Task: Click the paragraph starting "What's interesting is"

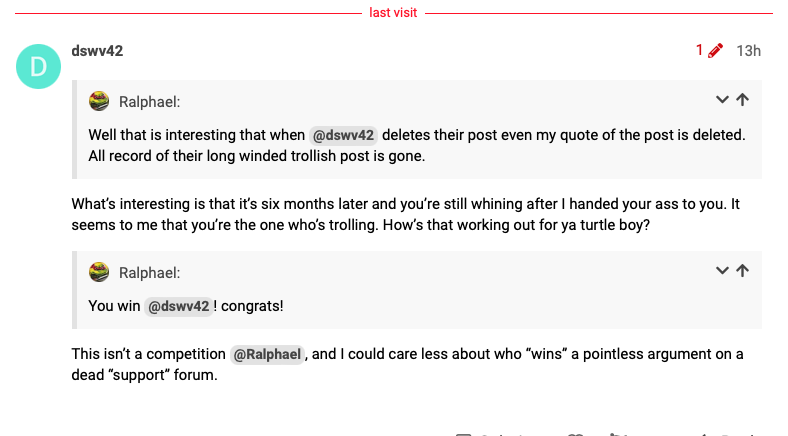Action: (406, 214)
